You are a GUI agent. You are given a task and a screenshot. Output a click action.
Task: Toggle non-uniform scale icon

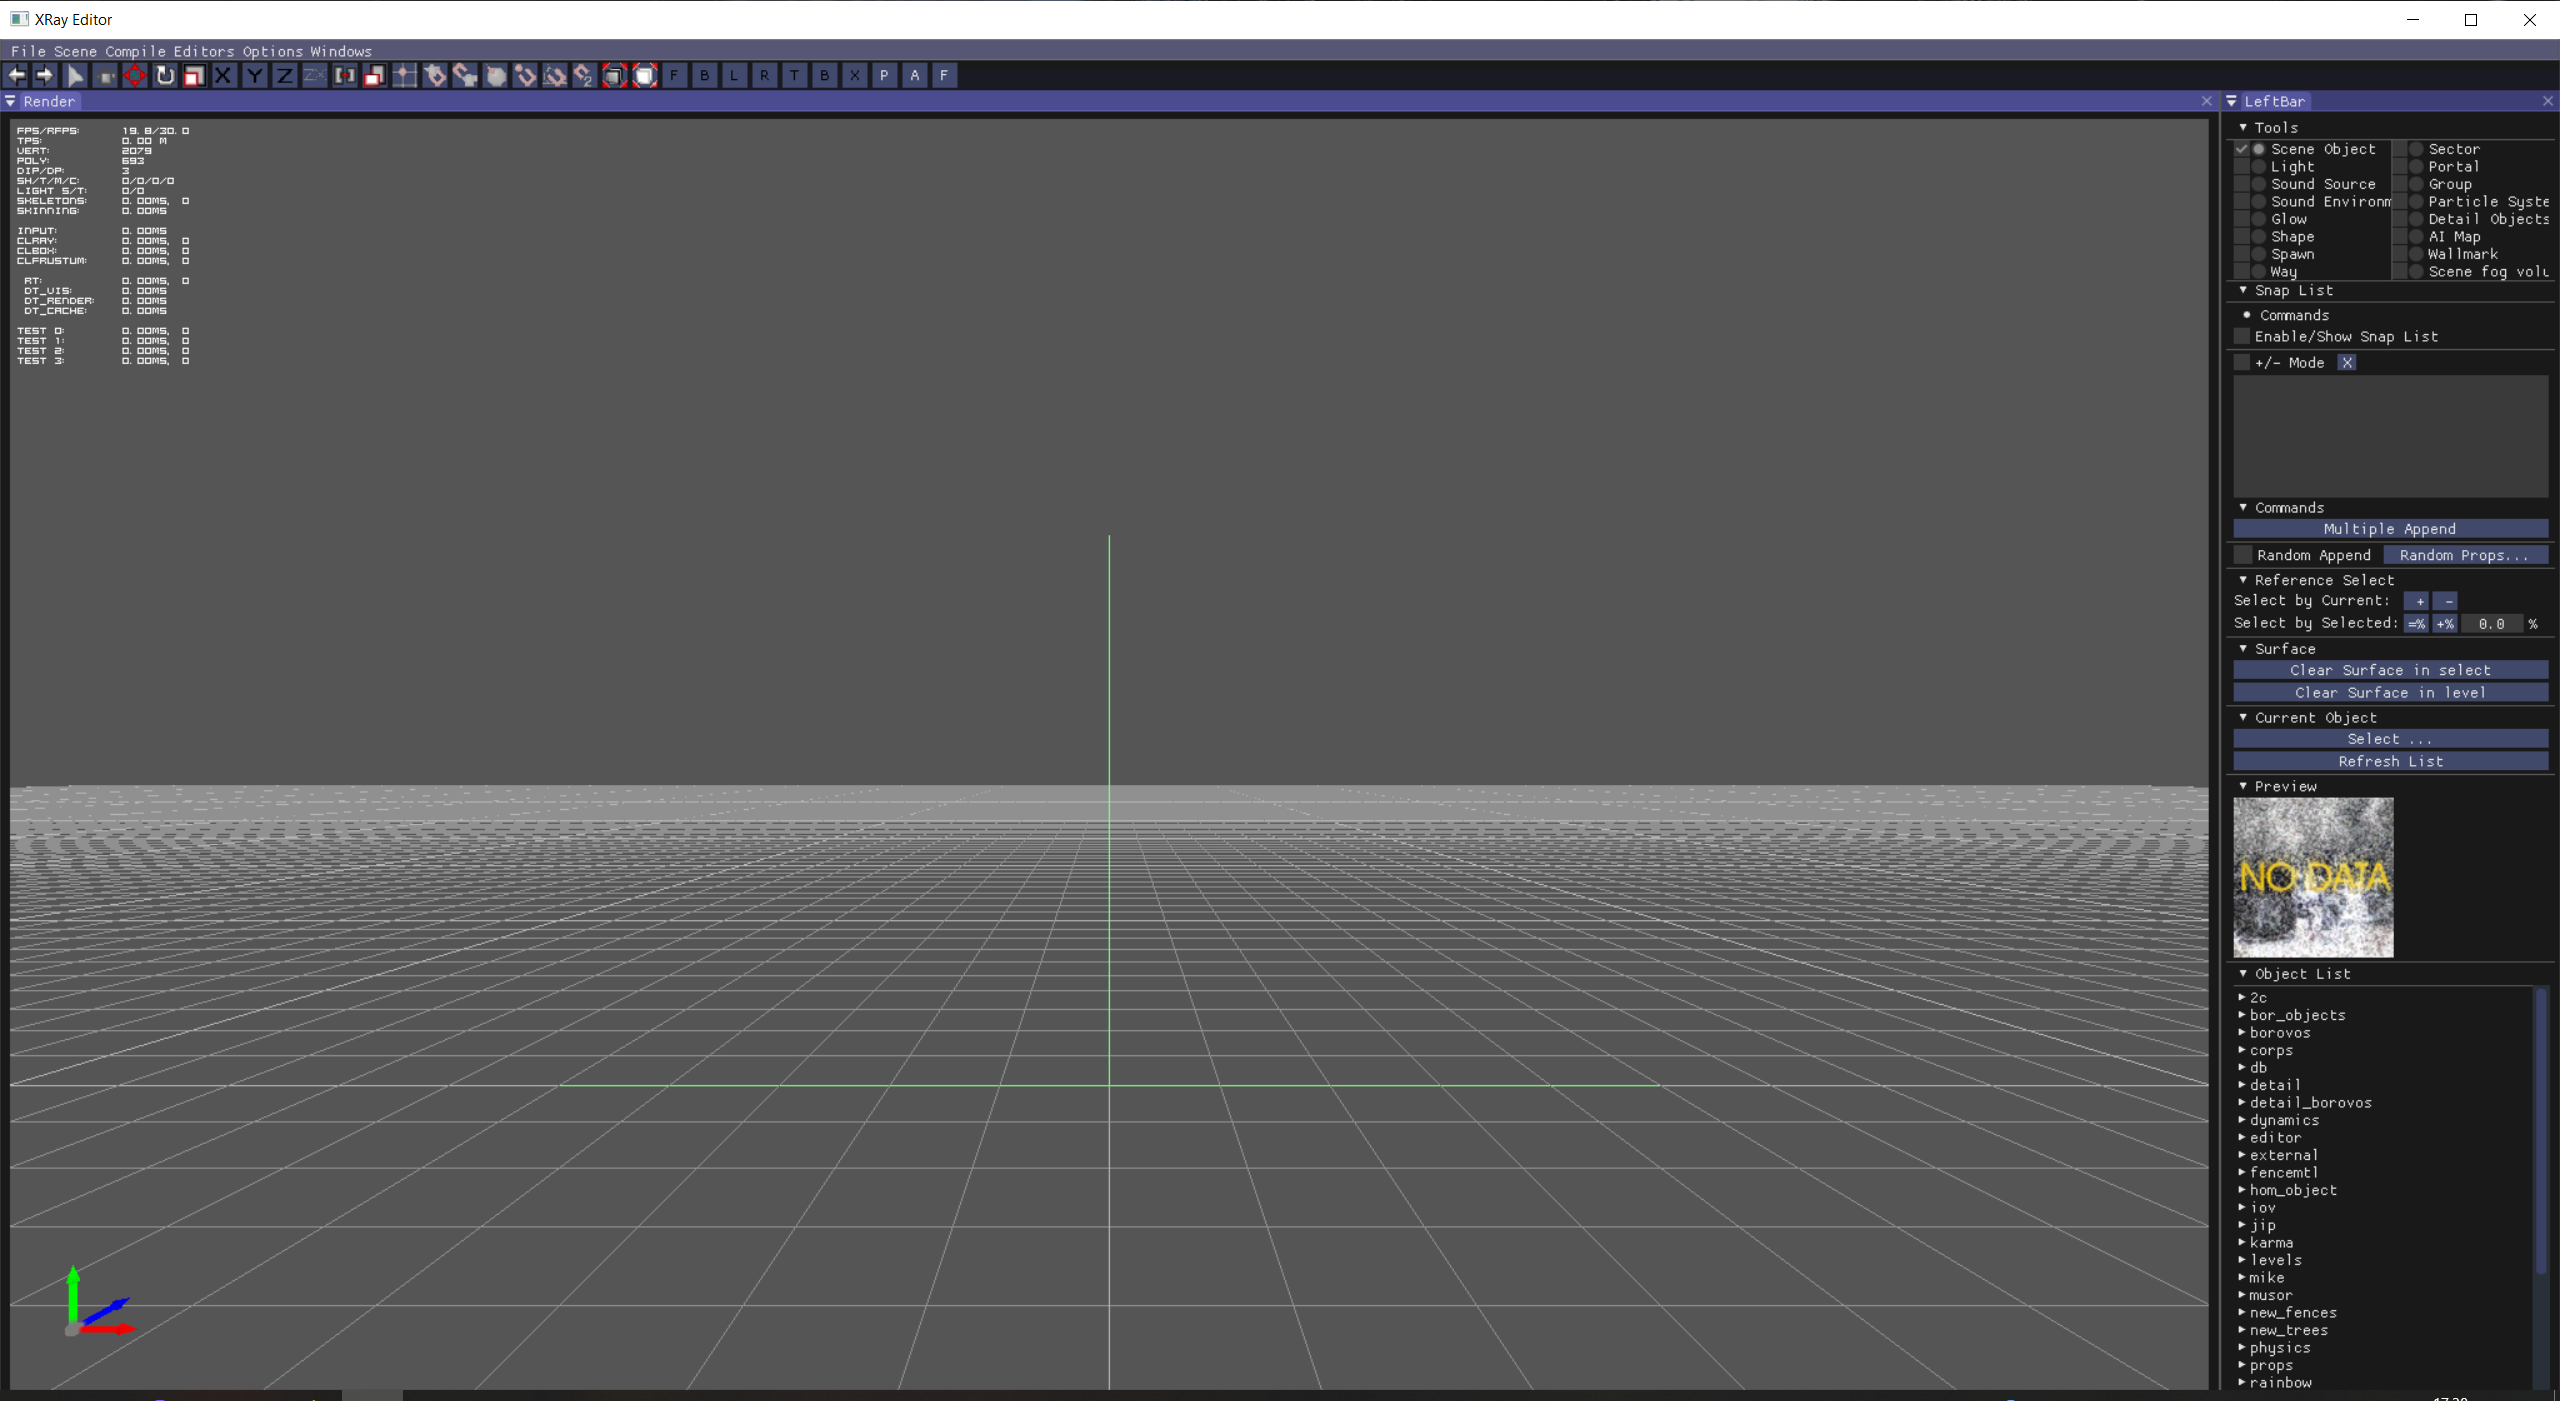(375, 75)
